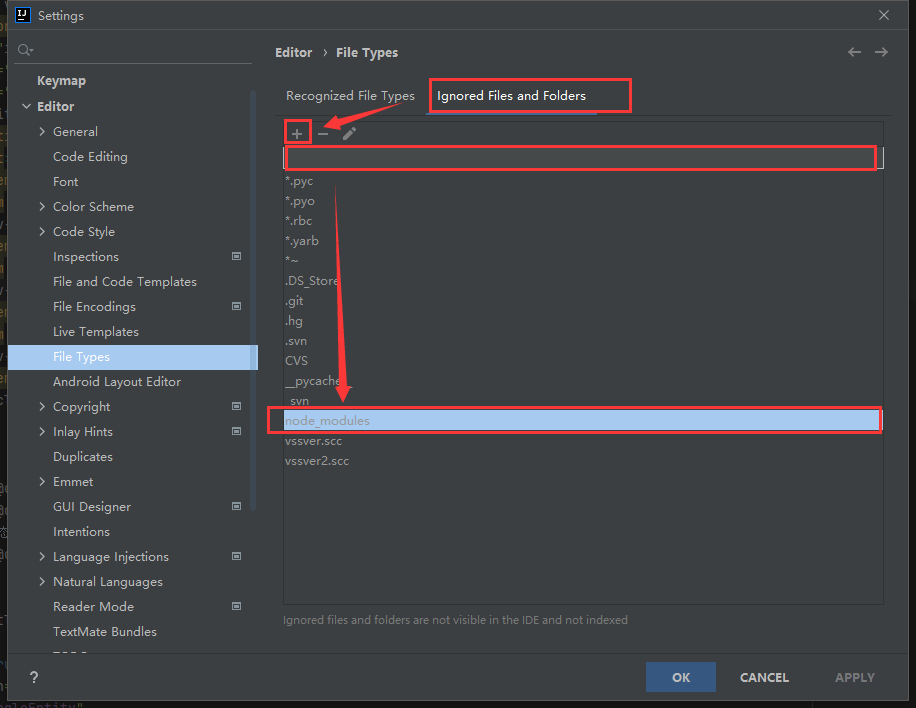
Task: Click the back navigation arrow
Action: tap(854, 52)
